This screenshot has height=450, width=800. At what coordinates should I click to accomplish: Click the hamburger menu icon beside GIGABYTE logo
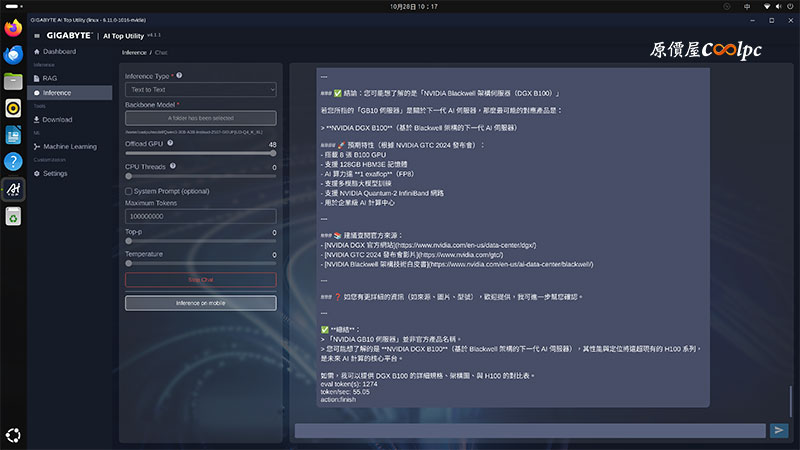[x=37, y=35]
